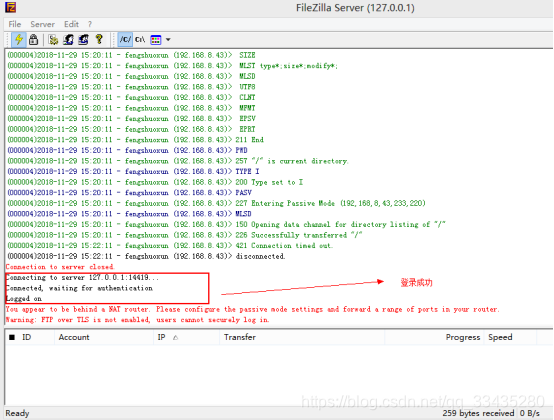Screen dimensions: 554x420
Task: Click the padlock lock-server icon
Action: click(34, 39)
